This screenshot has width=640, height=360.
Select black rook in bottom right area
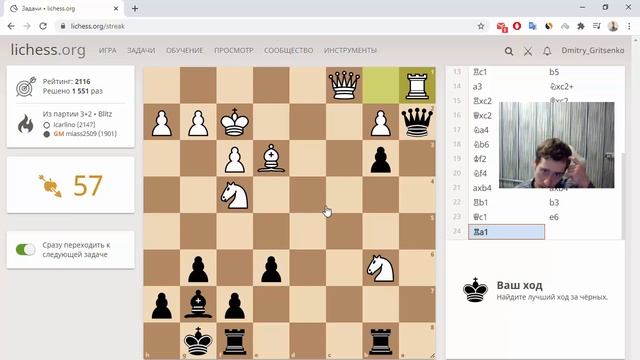[380, 341]
